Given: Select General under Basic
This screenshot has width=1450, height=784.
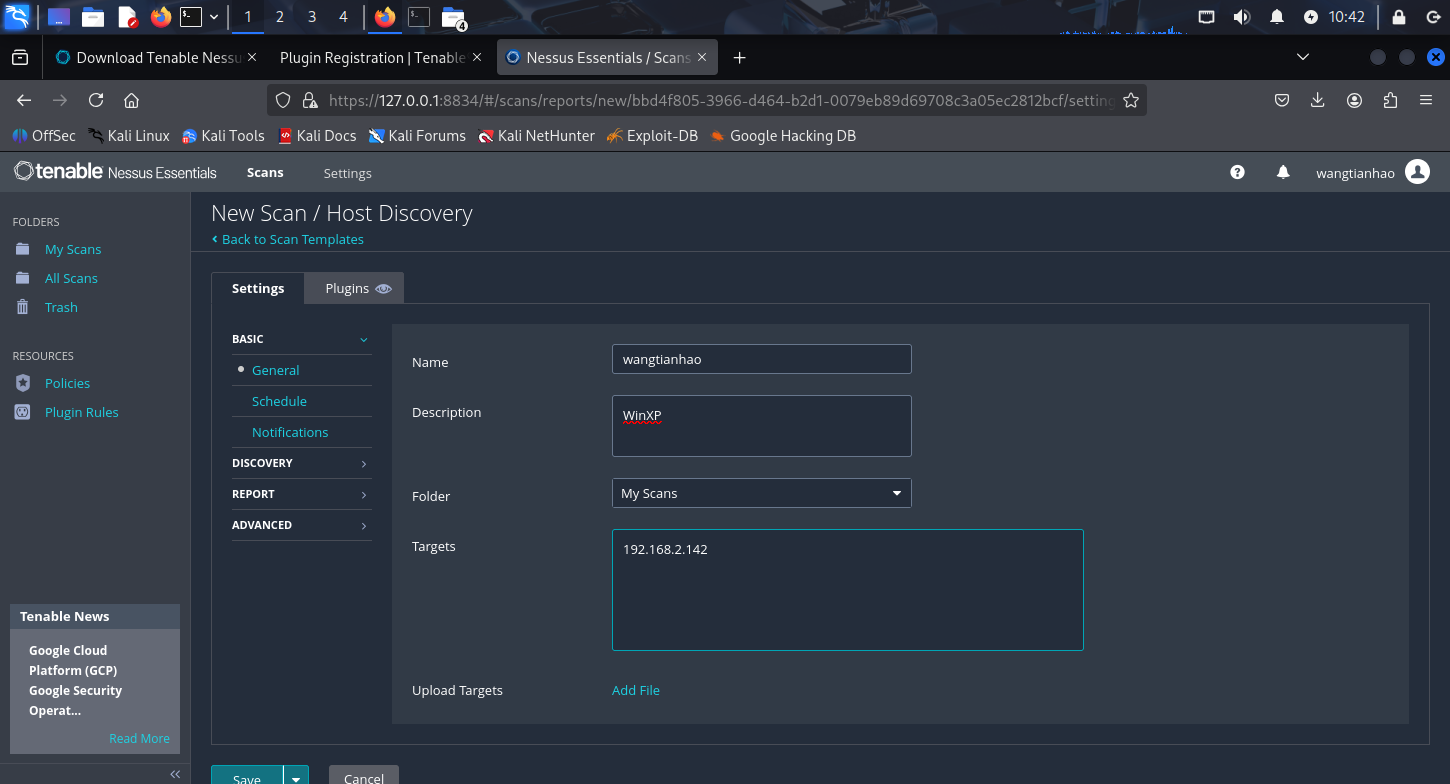Looking at the screenshot, I should (275, 370).
